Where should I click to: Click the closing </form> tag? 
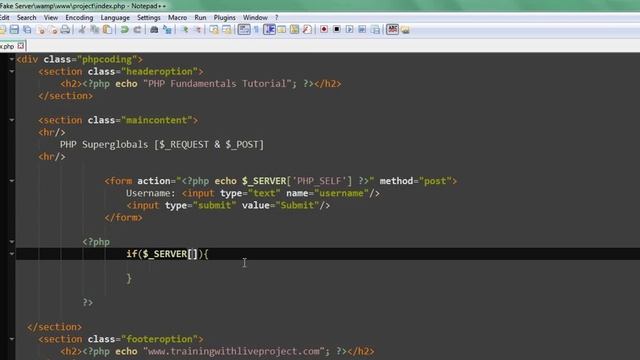123,218
